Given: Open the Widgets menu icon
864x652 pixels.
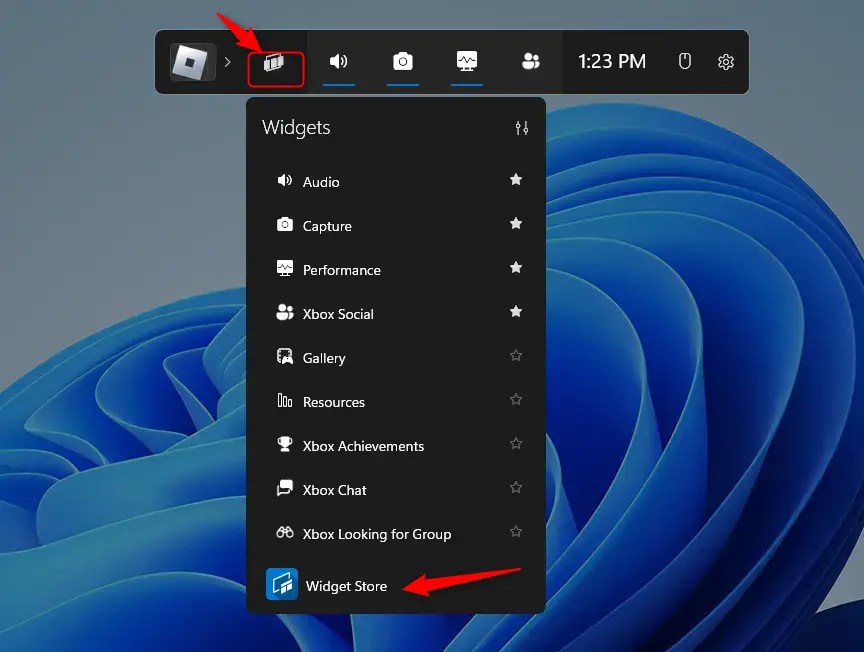Looking at the screenshot, I should tap(274, 62).
